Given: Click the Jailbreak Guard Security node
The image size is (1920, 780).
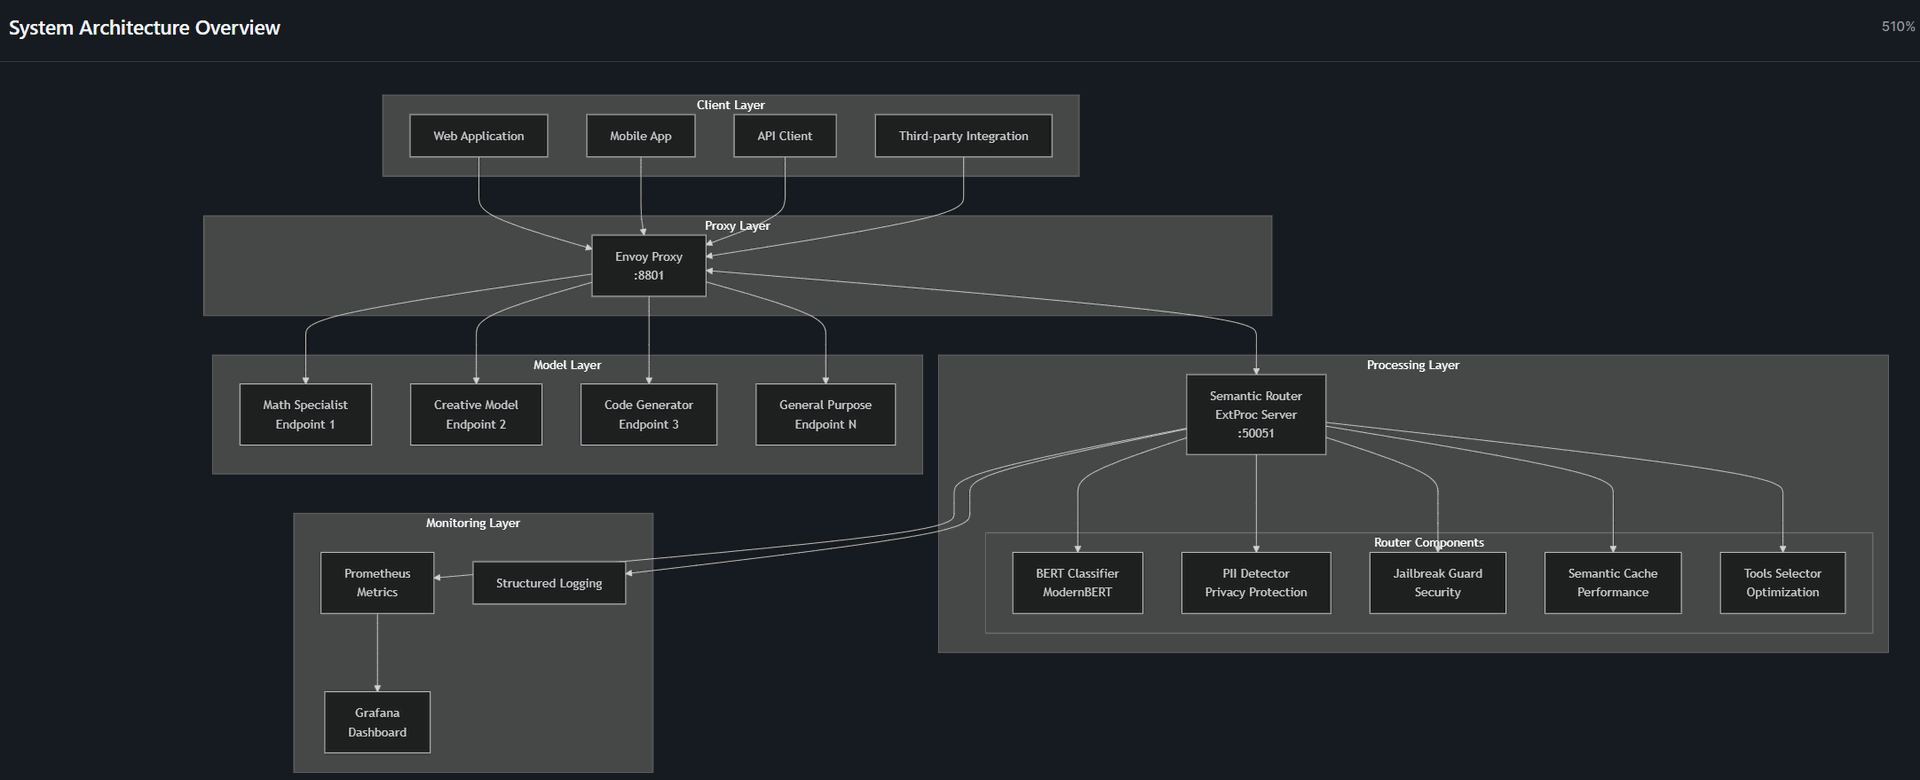Looking at the screenshot, I should (x=1437, y=583).
